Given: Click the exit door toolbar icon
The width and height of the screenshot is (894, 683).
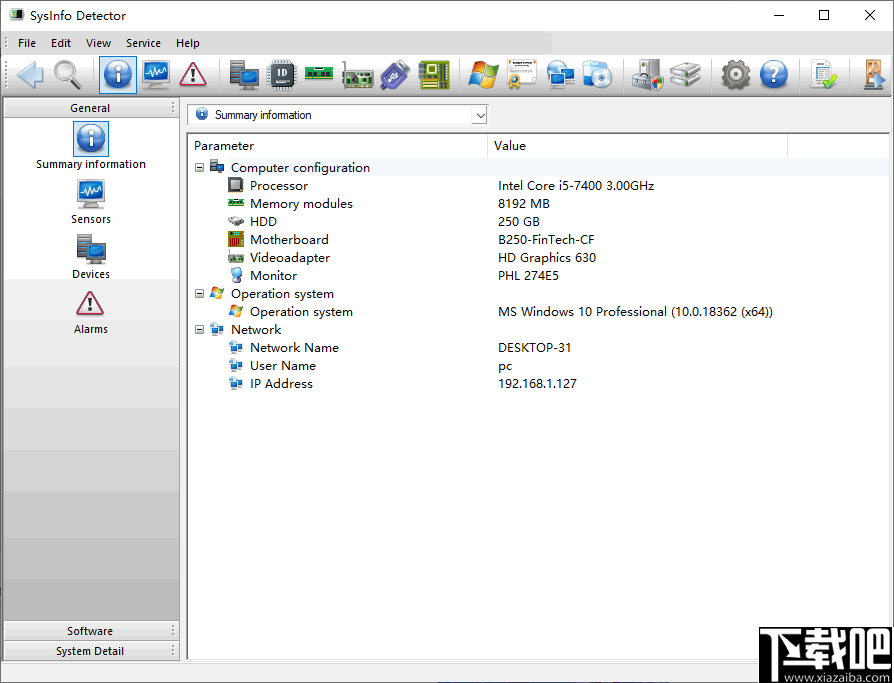Looking at the screenshot, I should point(874,75).
